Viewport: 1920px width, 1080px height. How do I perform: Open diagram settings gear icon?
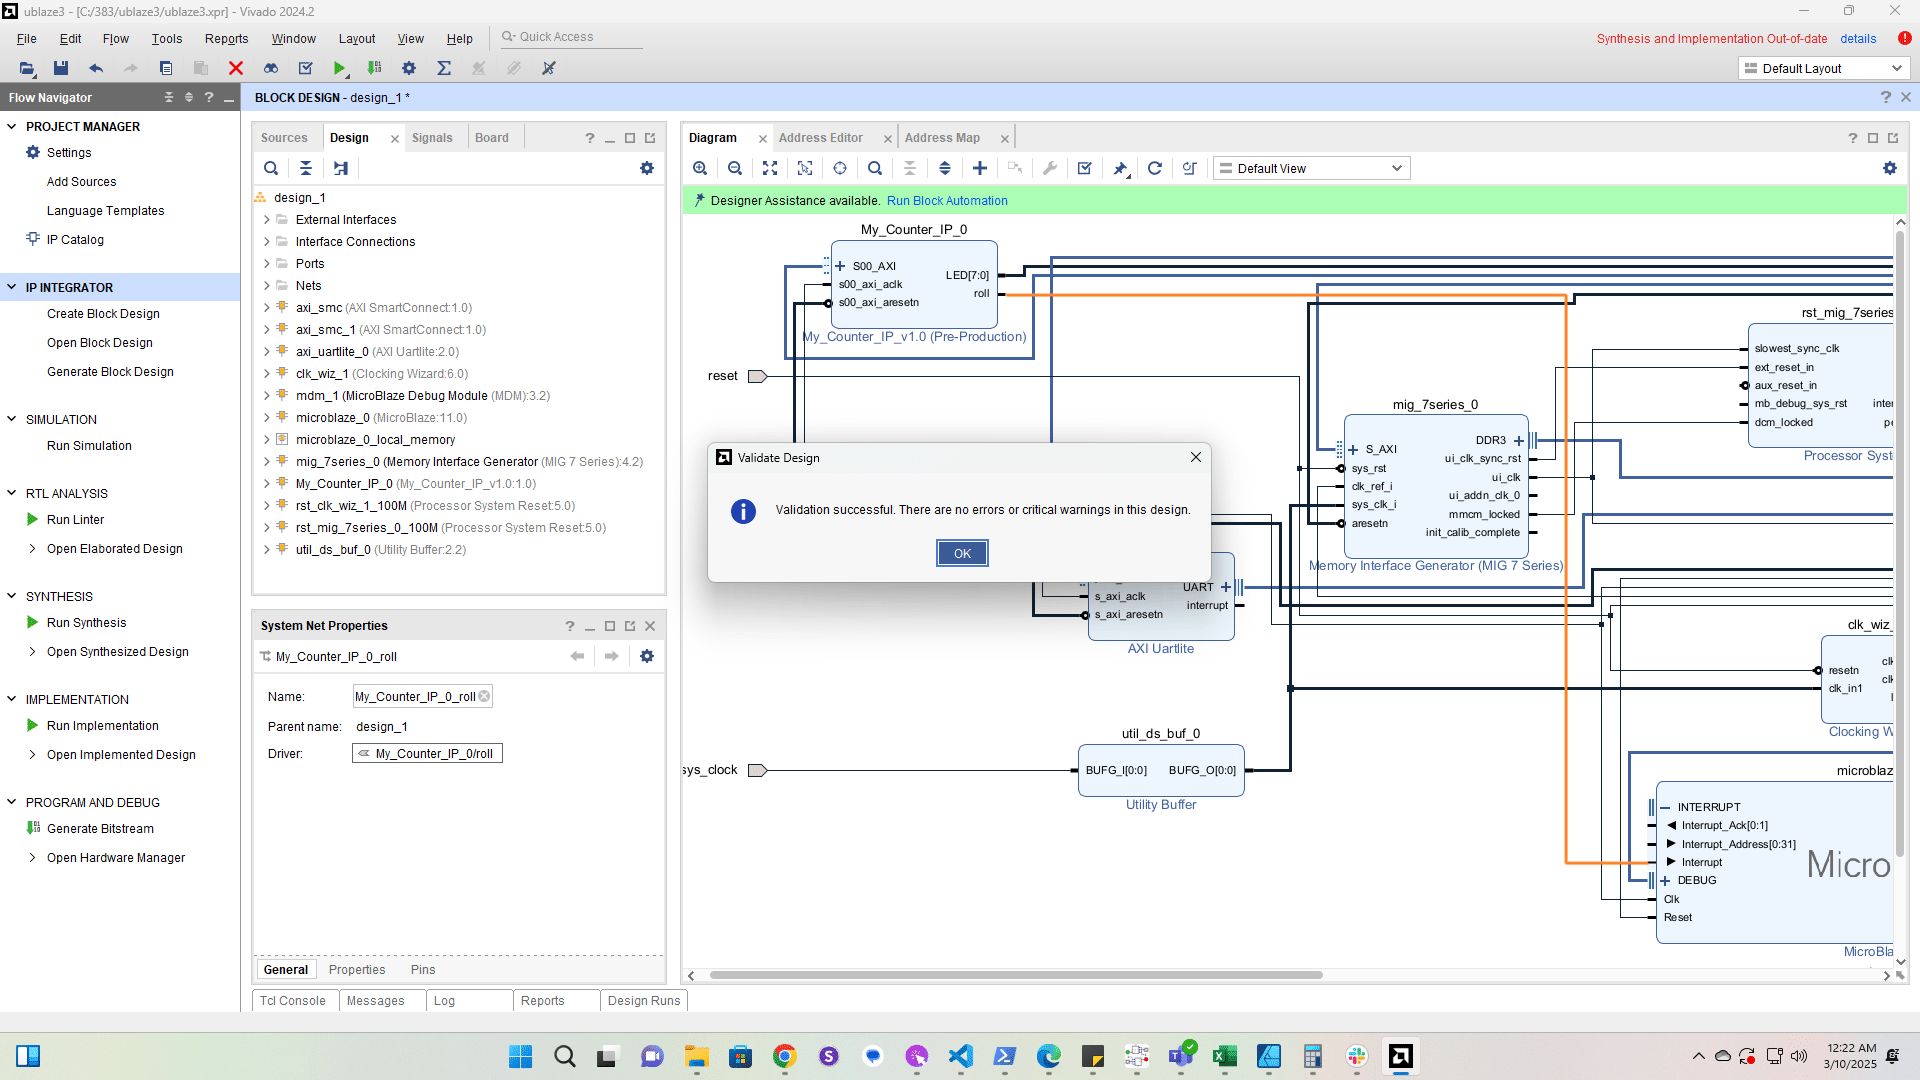click(x=1889, y=168)
